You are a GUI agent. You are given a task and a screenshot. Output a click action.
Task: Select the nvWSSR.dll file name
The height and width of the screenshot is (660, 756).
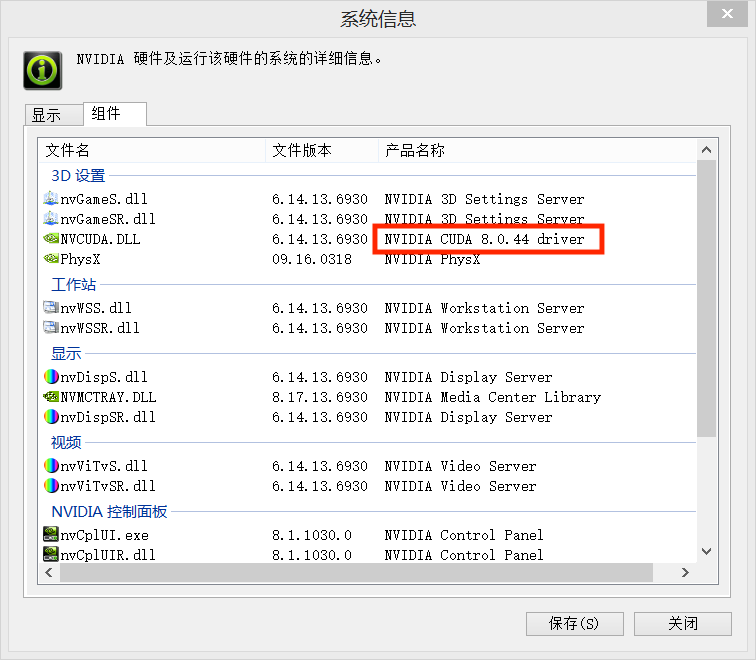coord(100,328)
